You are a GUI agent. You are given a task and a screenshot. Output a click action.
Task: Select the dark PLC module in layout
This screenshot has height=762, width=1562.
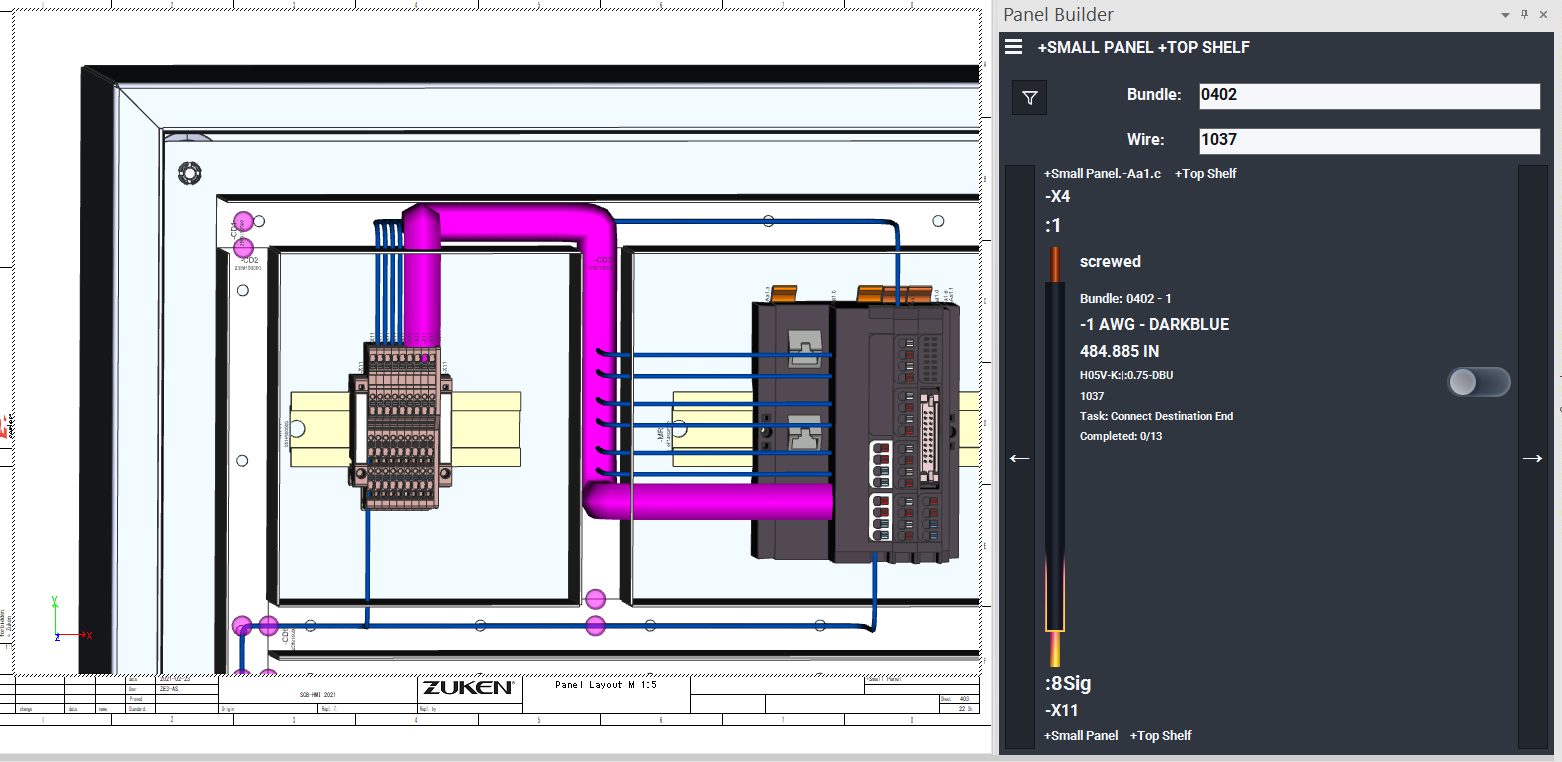856,430
